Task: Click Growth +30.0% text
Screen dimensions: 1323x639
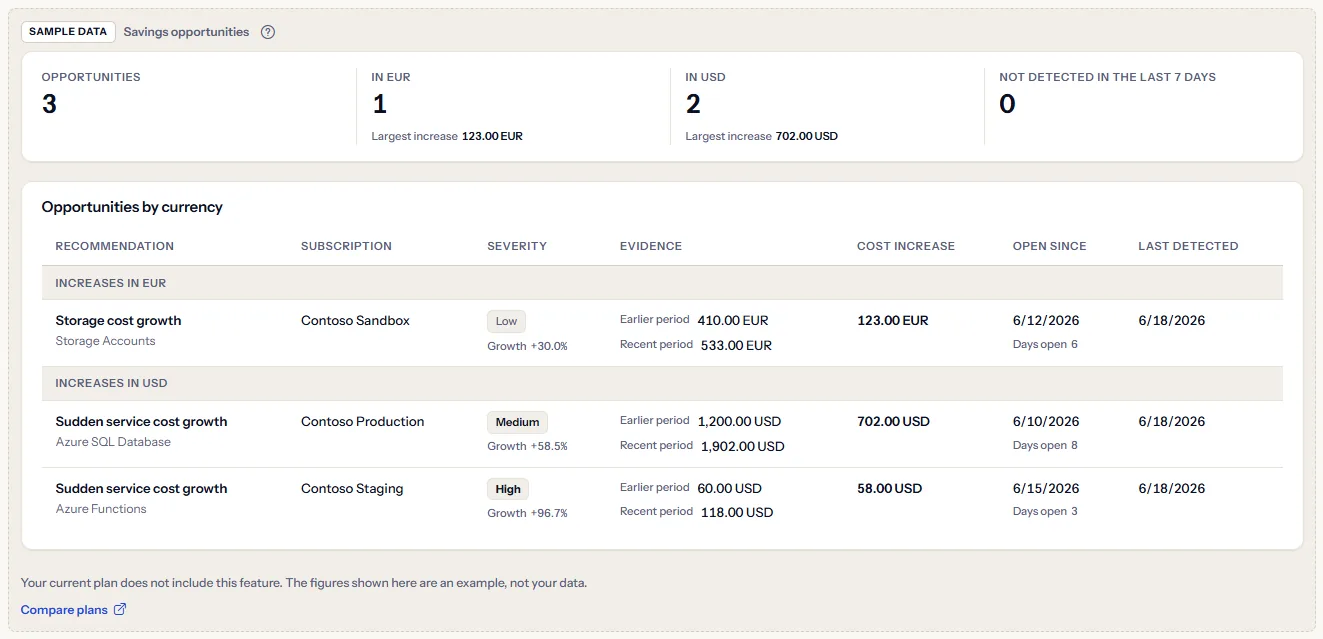Action: coord(527,346)
